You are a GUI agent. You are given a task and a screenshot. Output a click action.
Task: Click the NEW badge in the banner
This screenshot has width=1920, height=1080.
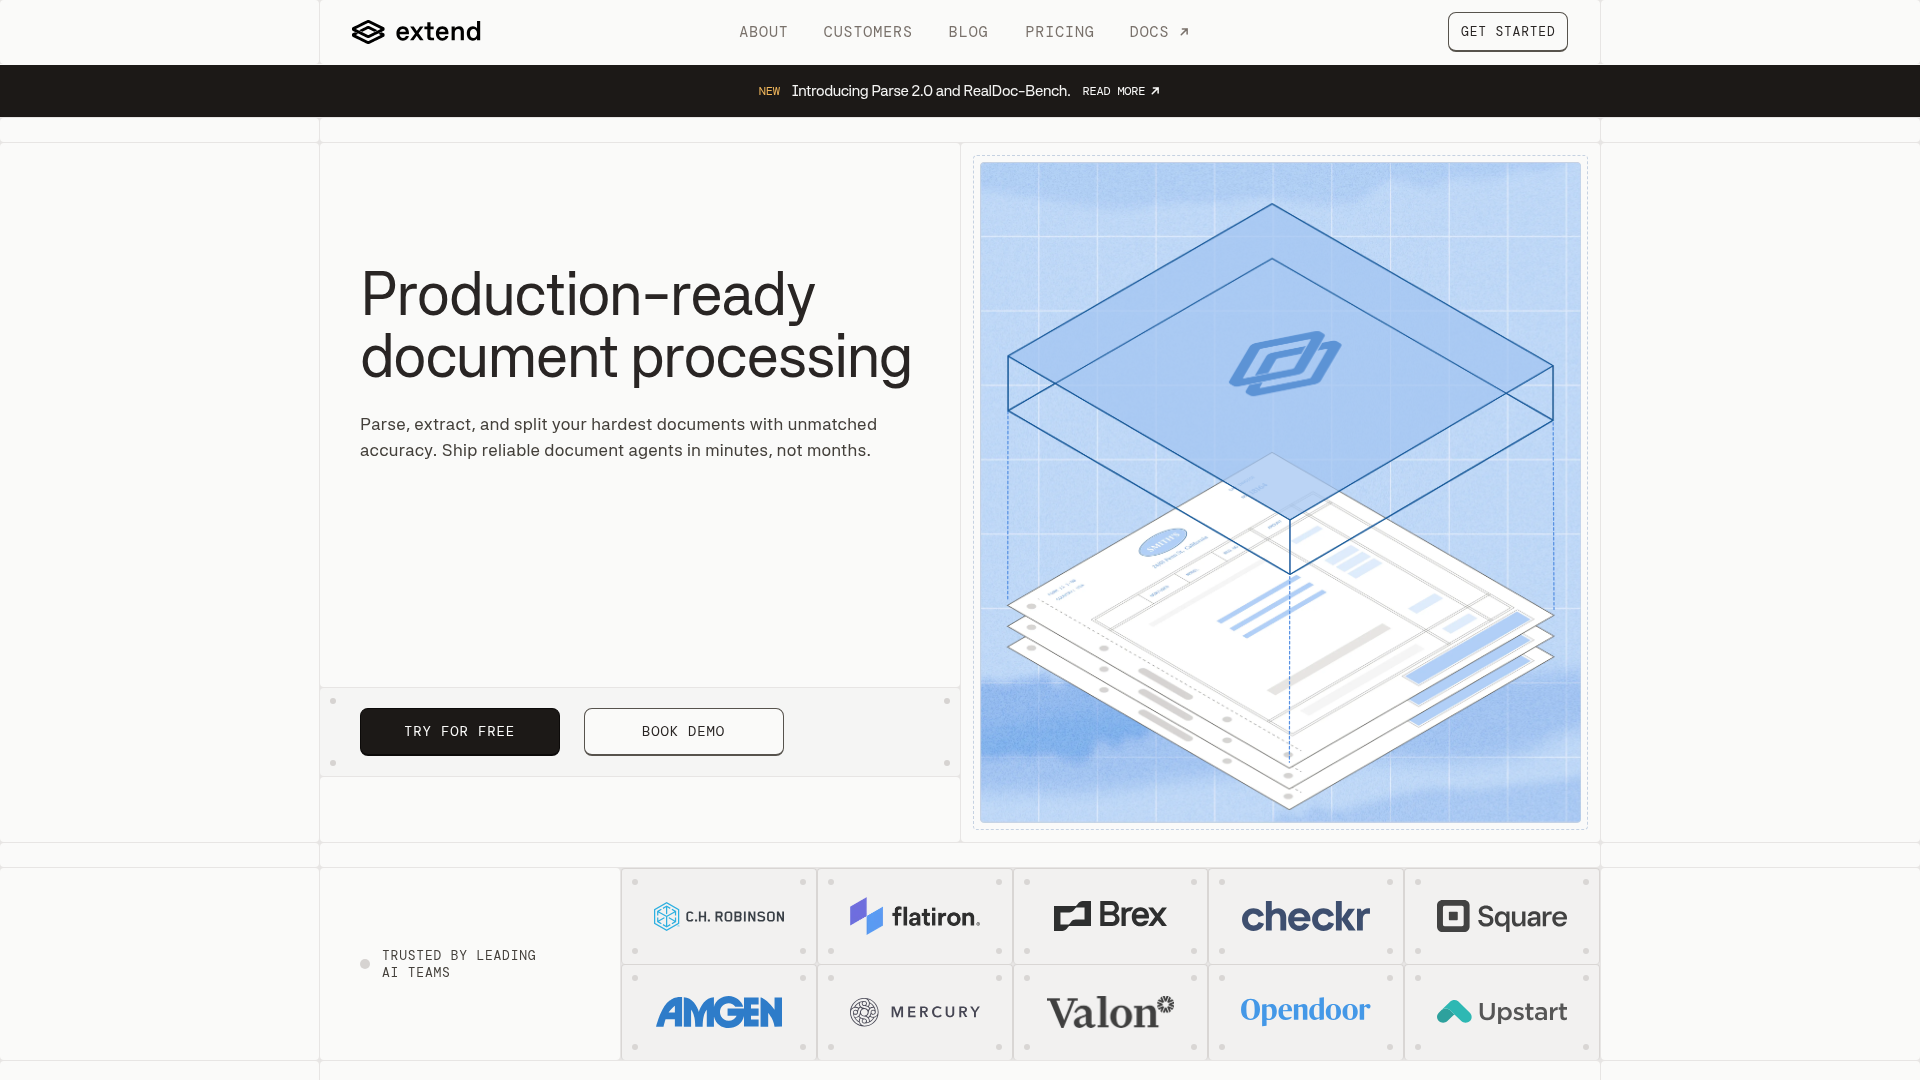[x=769, y=91]
